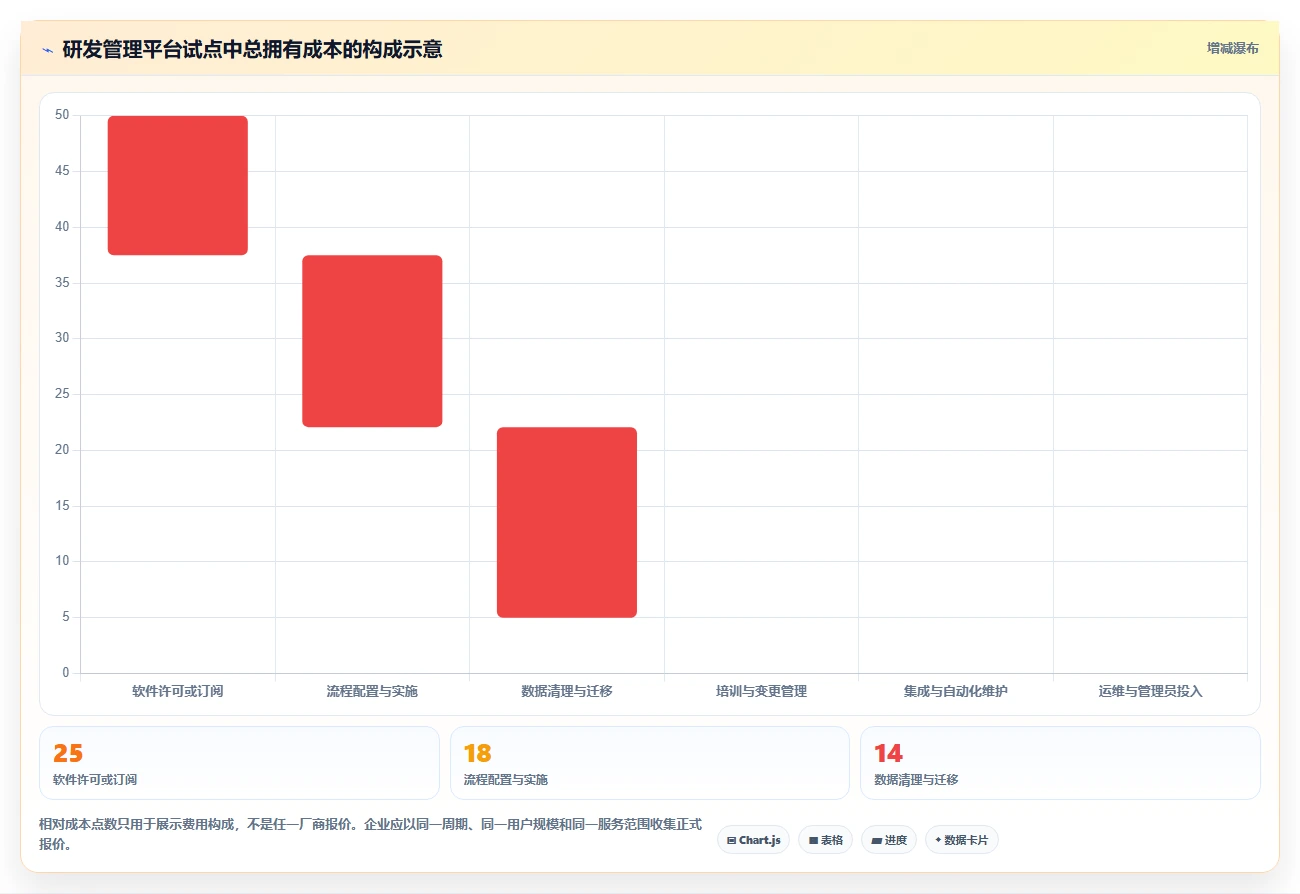Open the data card showing 25
The image size is (1300, 894).
[x=239, y=763]
